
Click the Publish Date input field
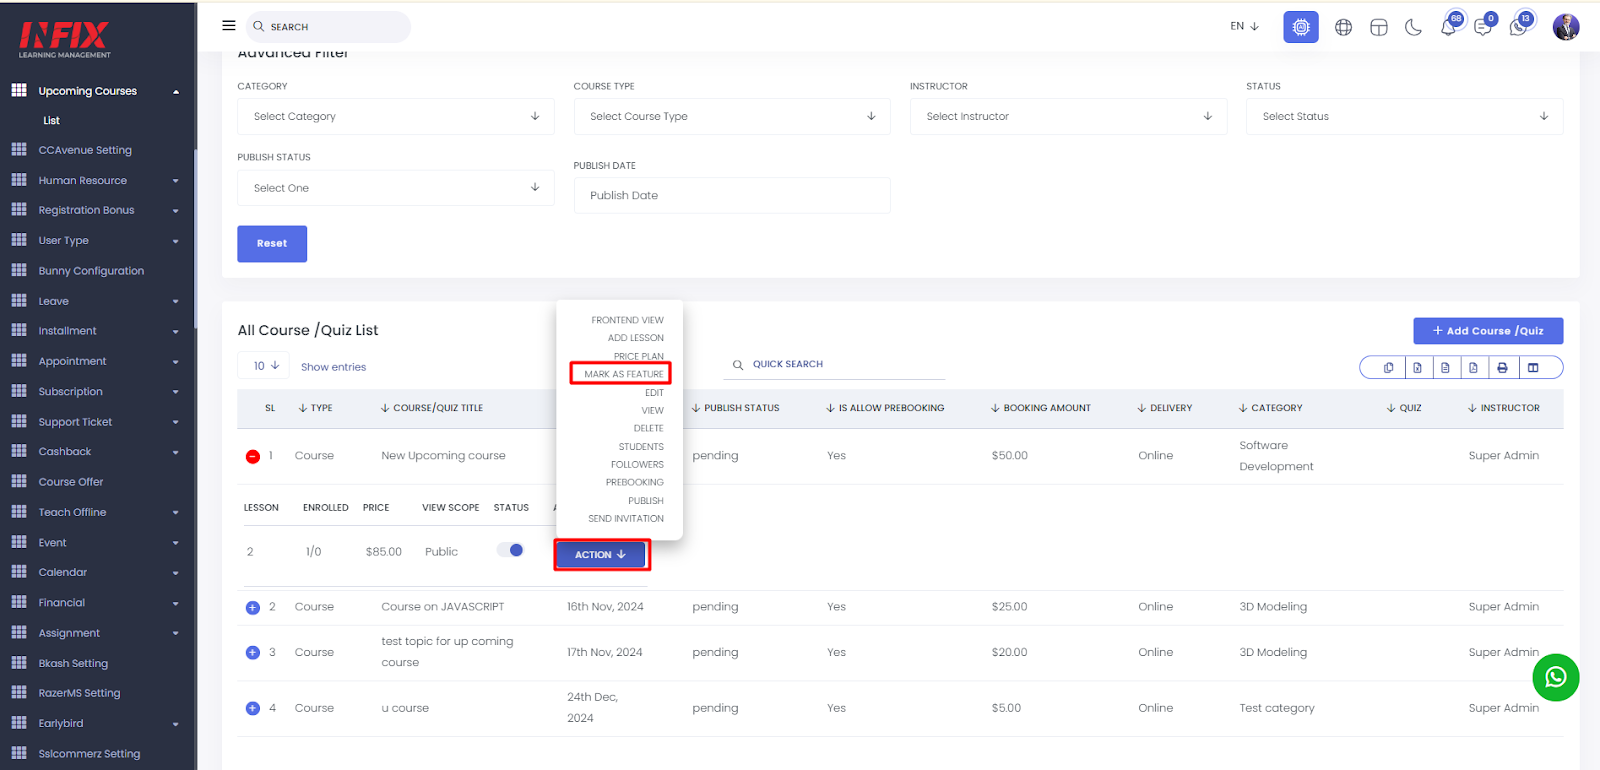point(732,195)
